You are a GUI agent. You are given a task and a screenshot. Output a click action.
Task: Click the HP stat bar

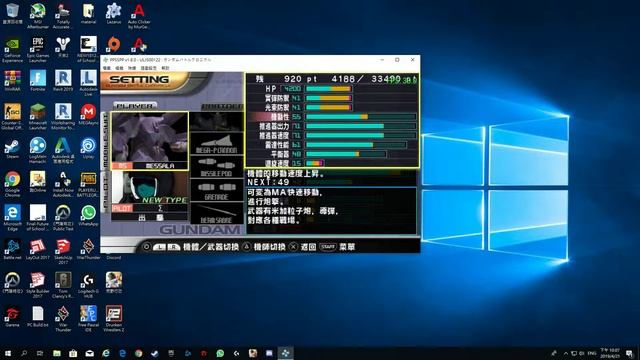pyautogui.click(x=329, y=89)
